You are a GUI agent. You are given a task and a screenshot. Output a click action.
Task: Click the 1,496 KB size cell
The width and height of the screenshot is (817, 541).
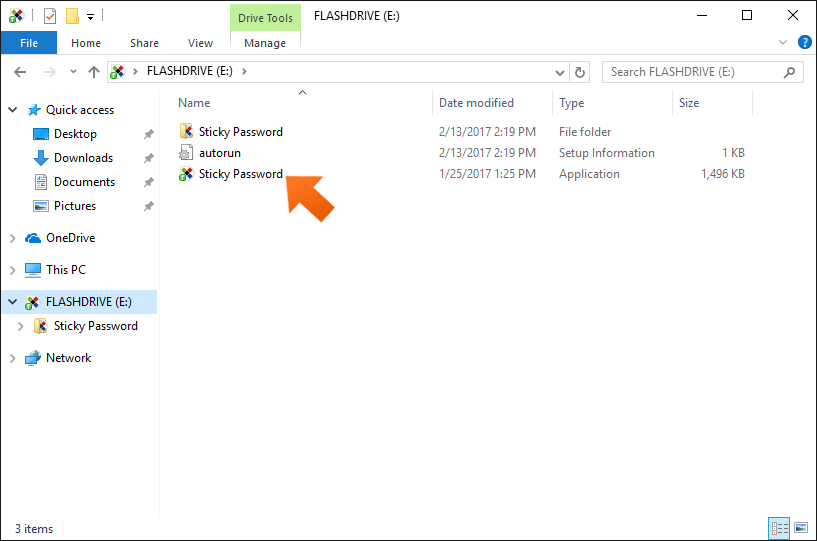tap(723, 174)
